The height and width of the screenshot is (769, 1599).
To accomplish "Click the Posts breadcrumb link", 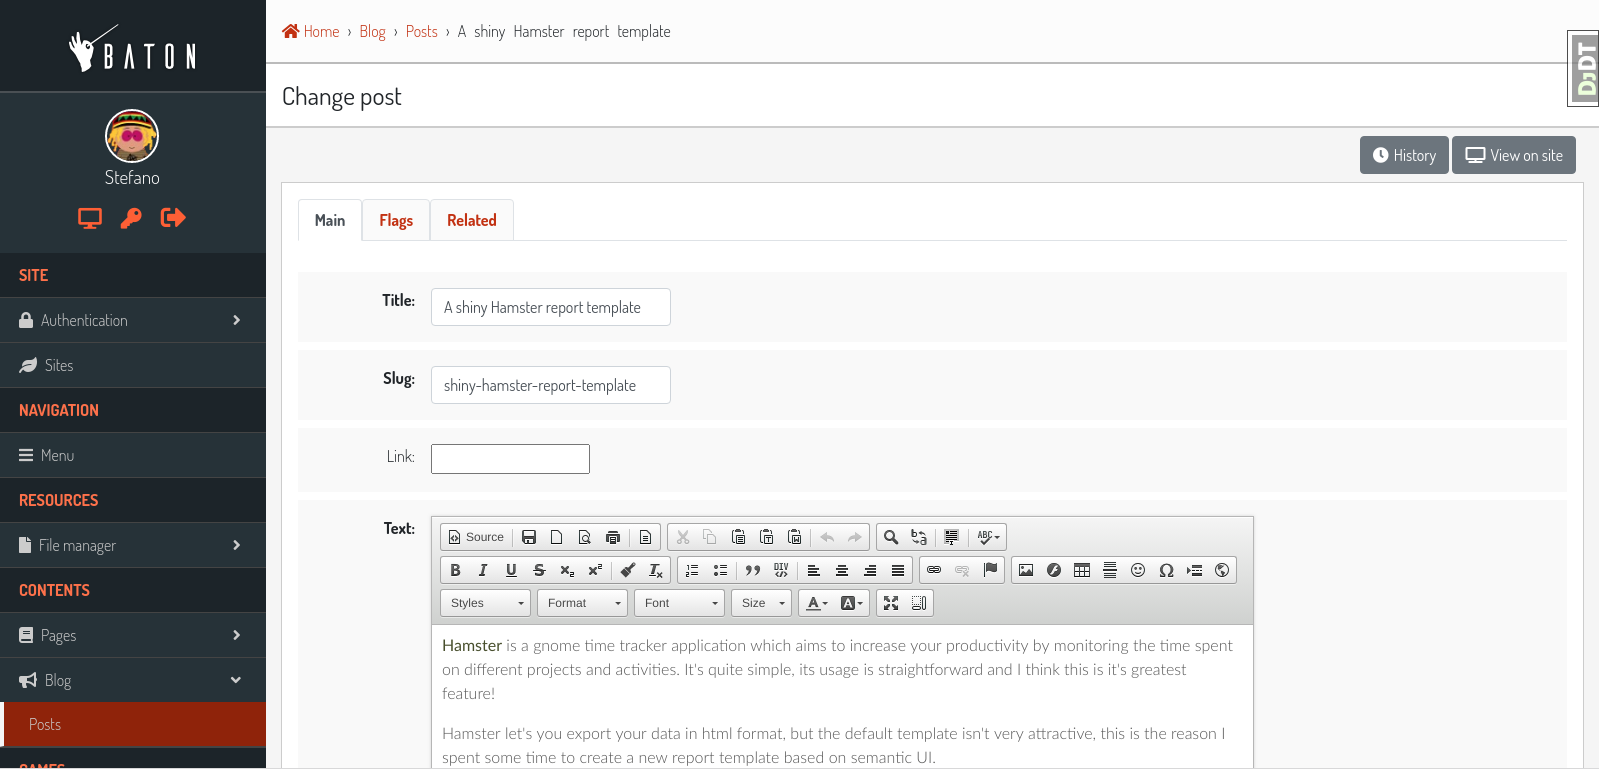I will pyautogui.click(x=422, y=32).
